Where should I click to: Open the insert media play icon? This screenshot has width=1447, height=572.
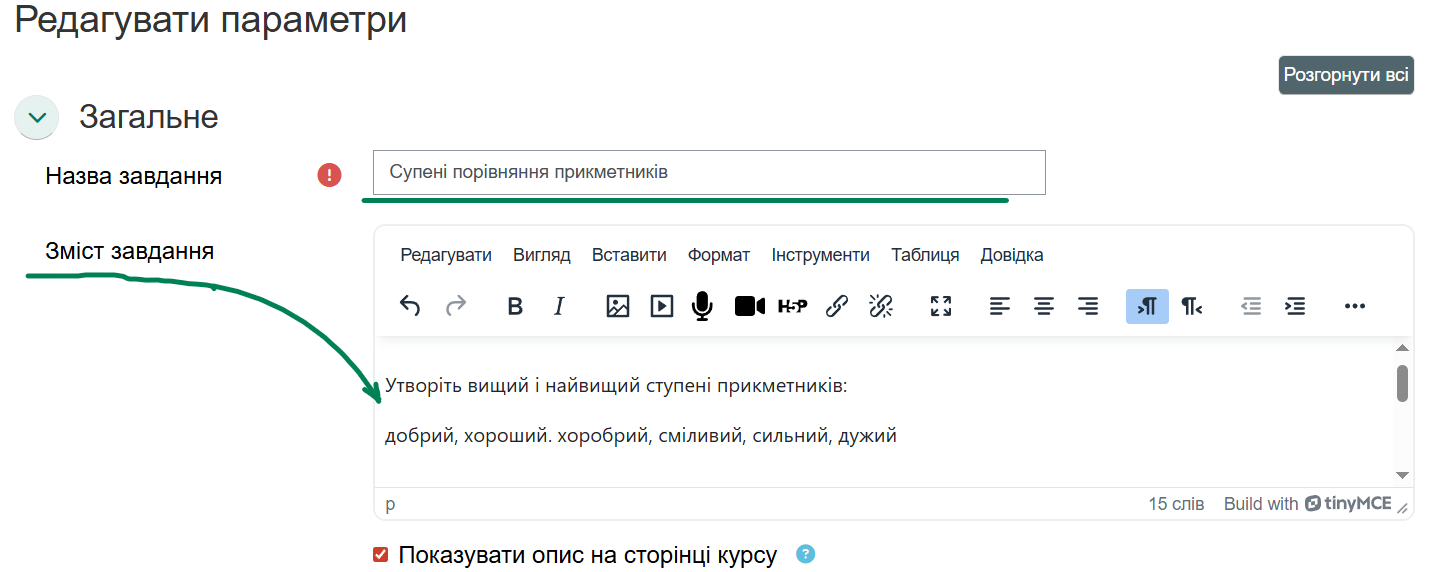(x=662, y=306)
